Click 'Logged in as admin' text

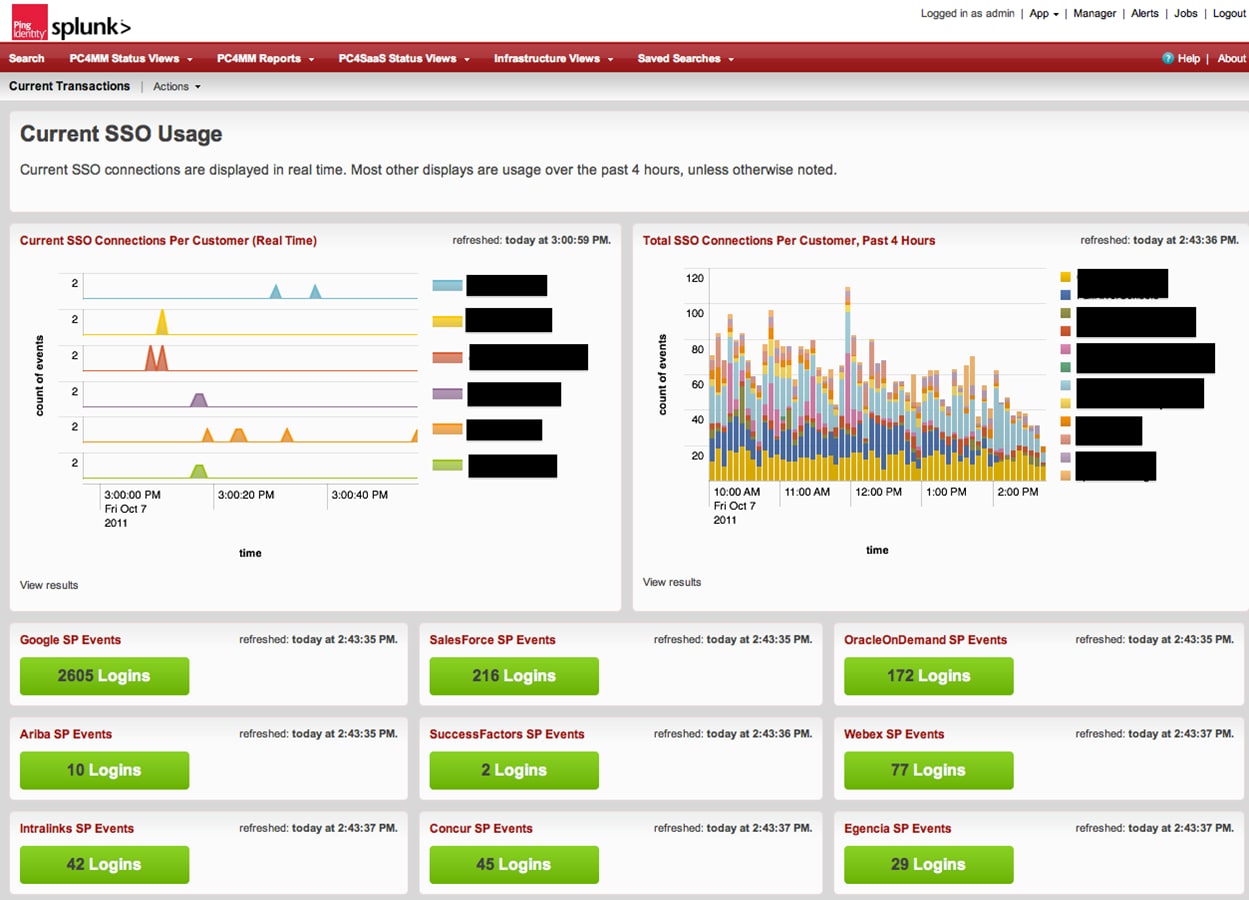click(967, 14)
